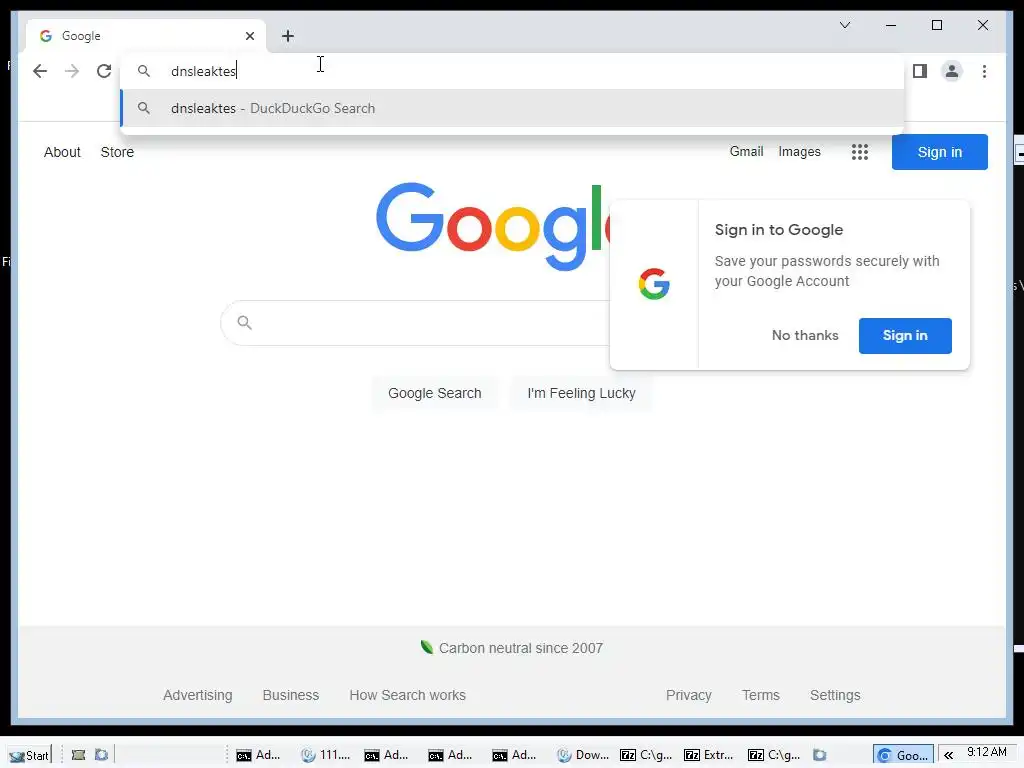Expand the tab search chevron
Screen dimensions: 1024x768
click(x=844, y=25)
